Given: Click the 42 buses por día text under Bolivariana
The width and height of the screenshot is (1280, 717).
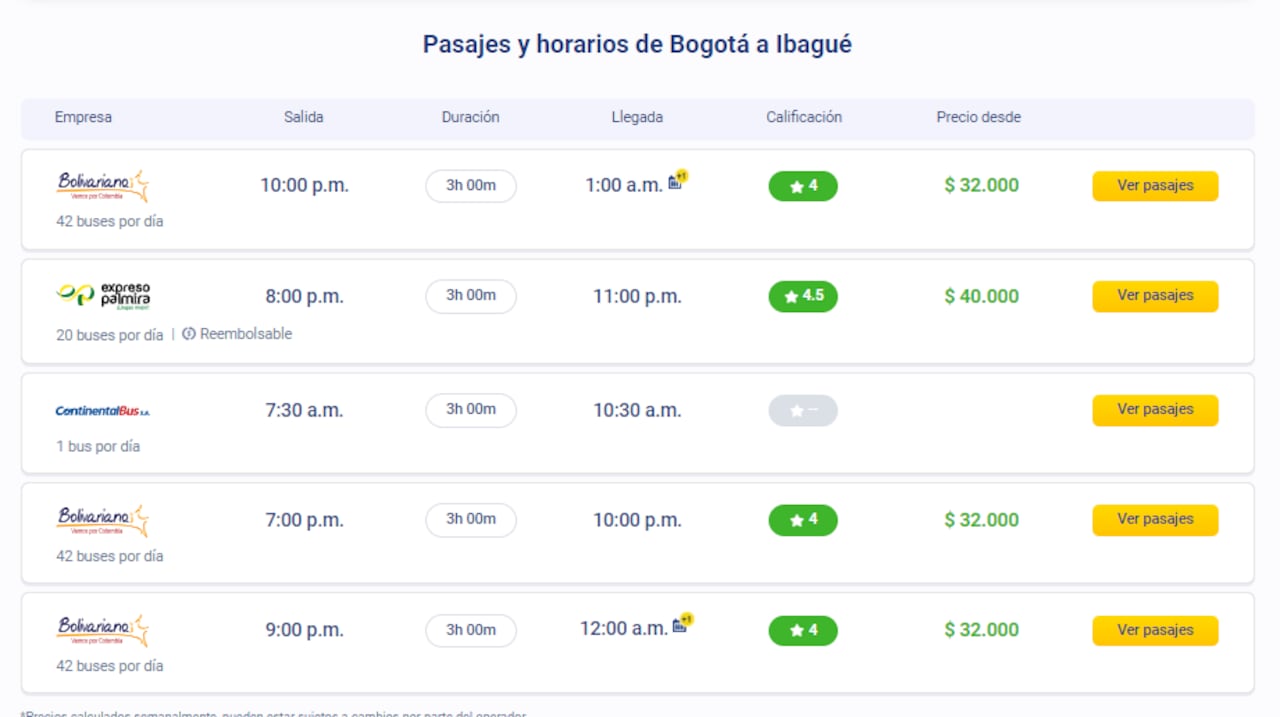Looking at the screenshot, I should pos(108,221).
